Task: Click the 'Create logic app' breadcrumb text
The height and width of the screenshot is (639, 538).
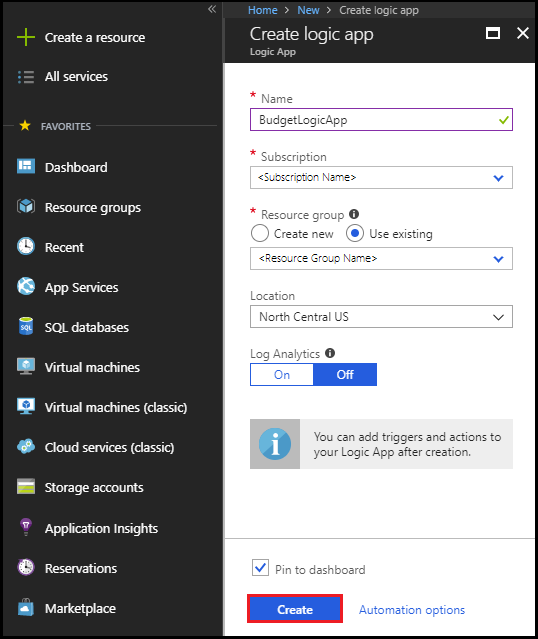Action: pyautogui.click(x=379, y=10)
